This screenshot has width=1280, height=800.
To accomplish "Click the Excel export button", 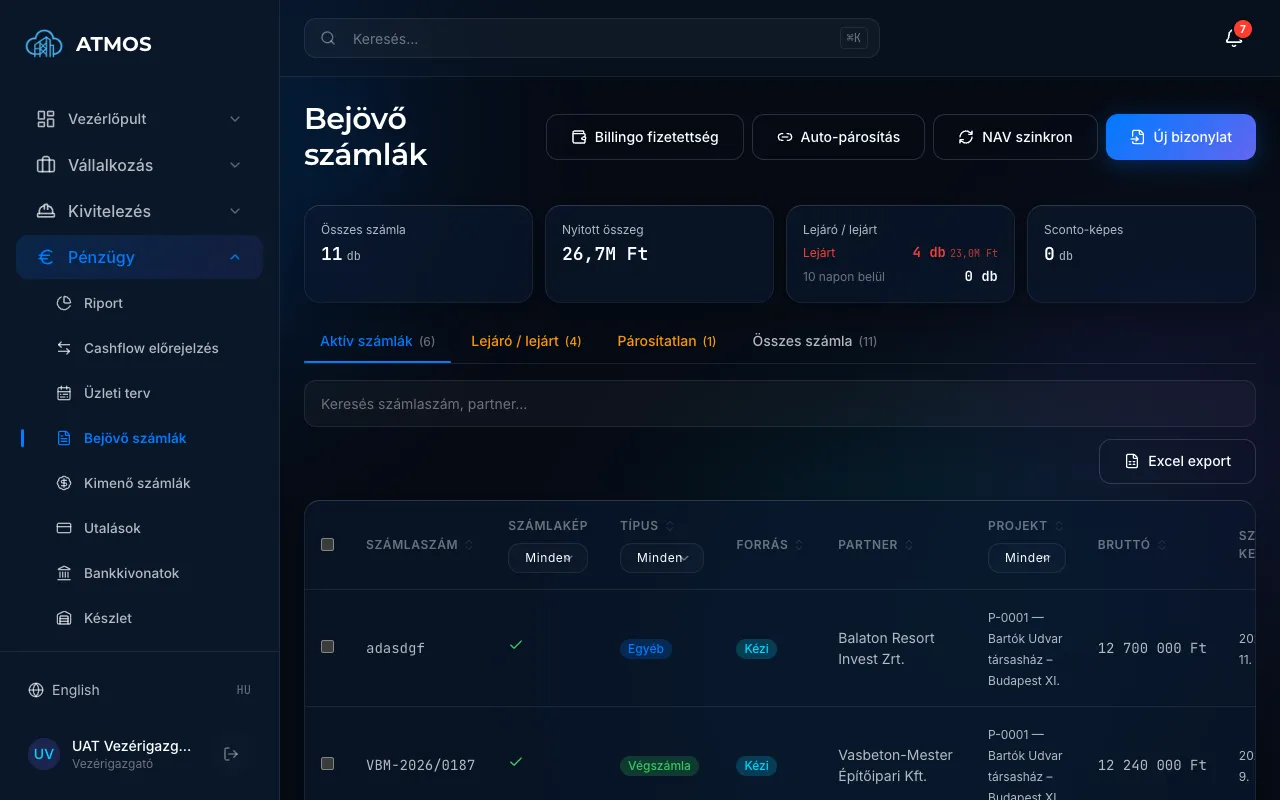I will [x=1177, y=461].
